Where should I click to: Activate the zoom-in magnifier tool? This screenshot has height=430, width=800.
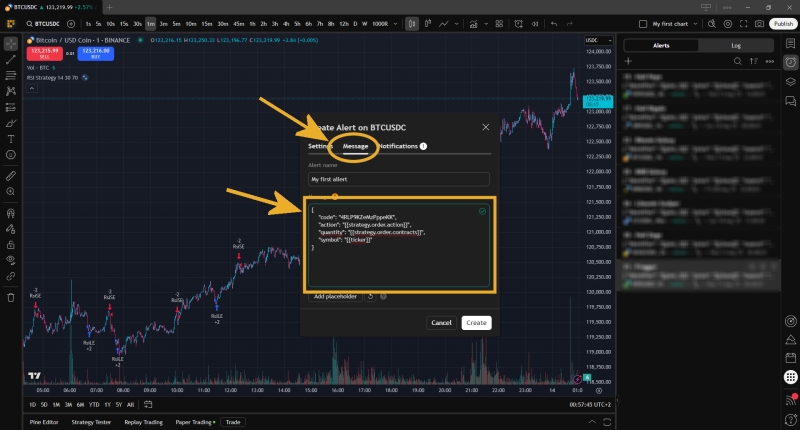pos(11,192)
